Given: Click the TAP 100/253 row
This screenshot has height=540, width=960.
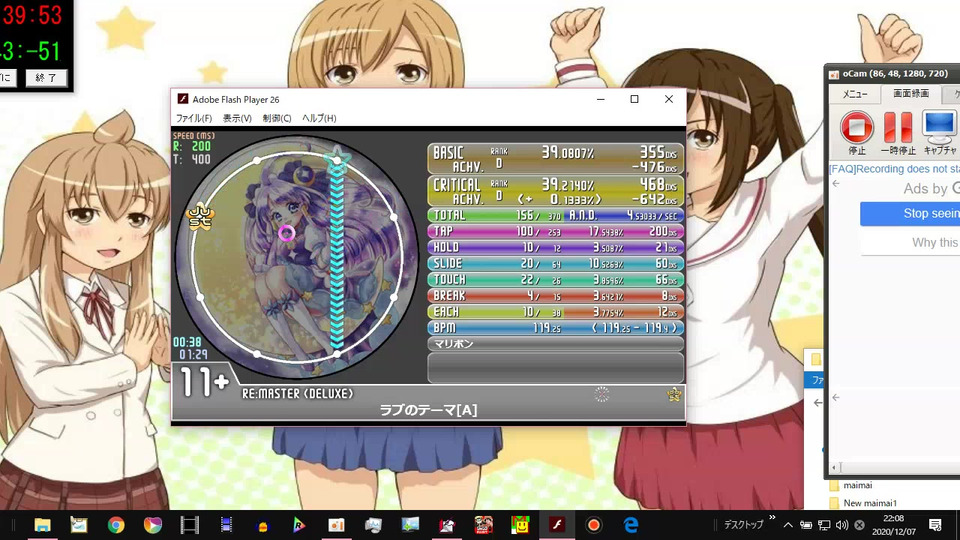Looking at the screenshot, I should (x=555, y=231).
